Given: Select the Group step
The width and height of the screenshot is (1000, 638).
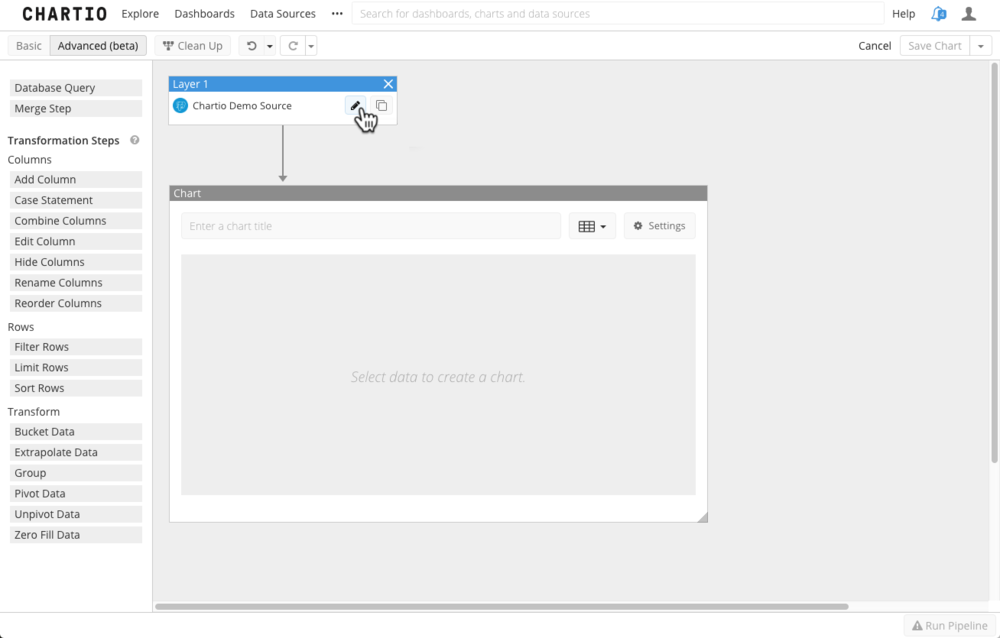Looking at the screenshot, I should tap(76, 473).
